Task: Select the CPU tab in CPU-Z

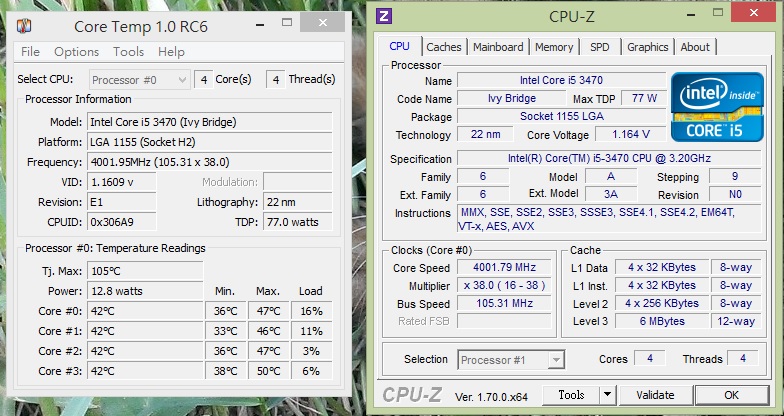Action: tap(399, 46)
